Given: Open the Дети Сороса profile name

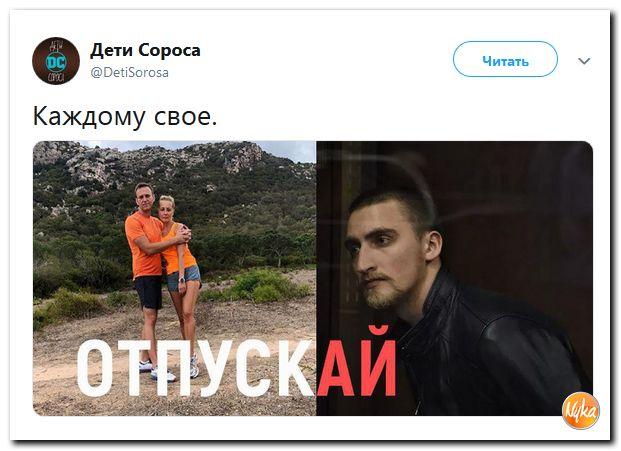Looking at the screenshot, I should pos(145,50).
